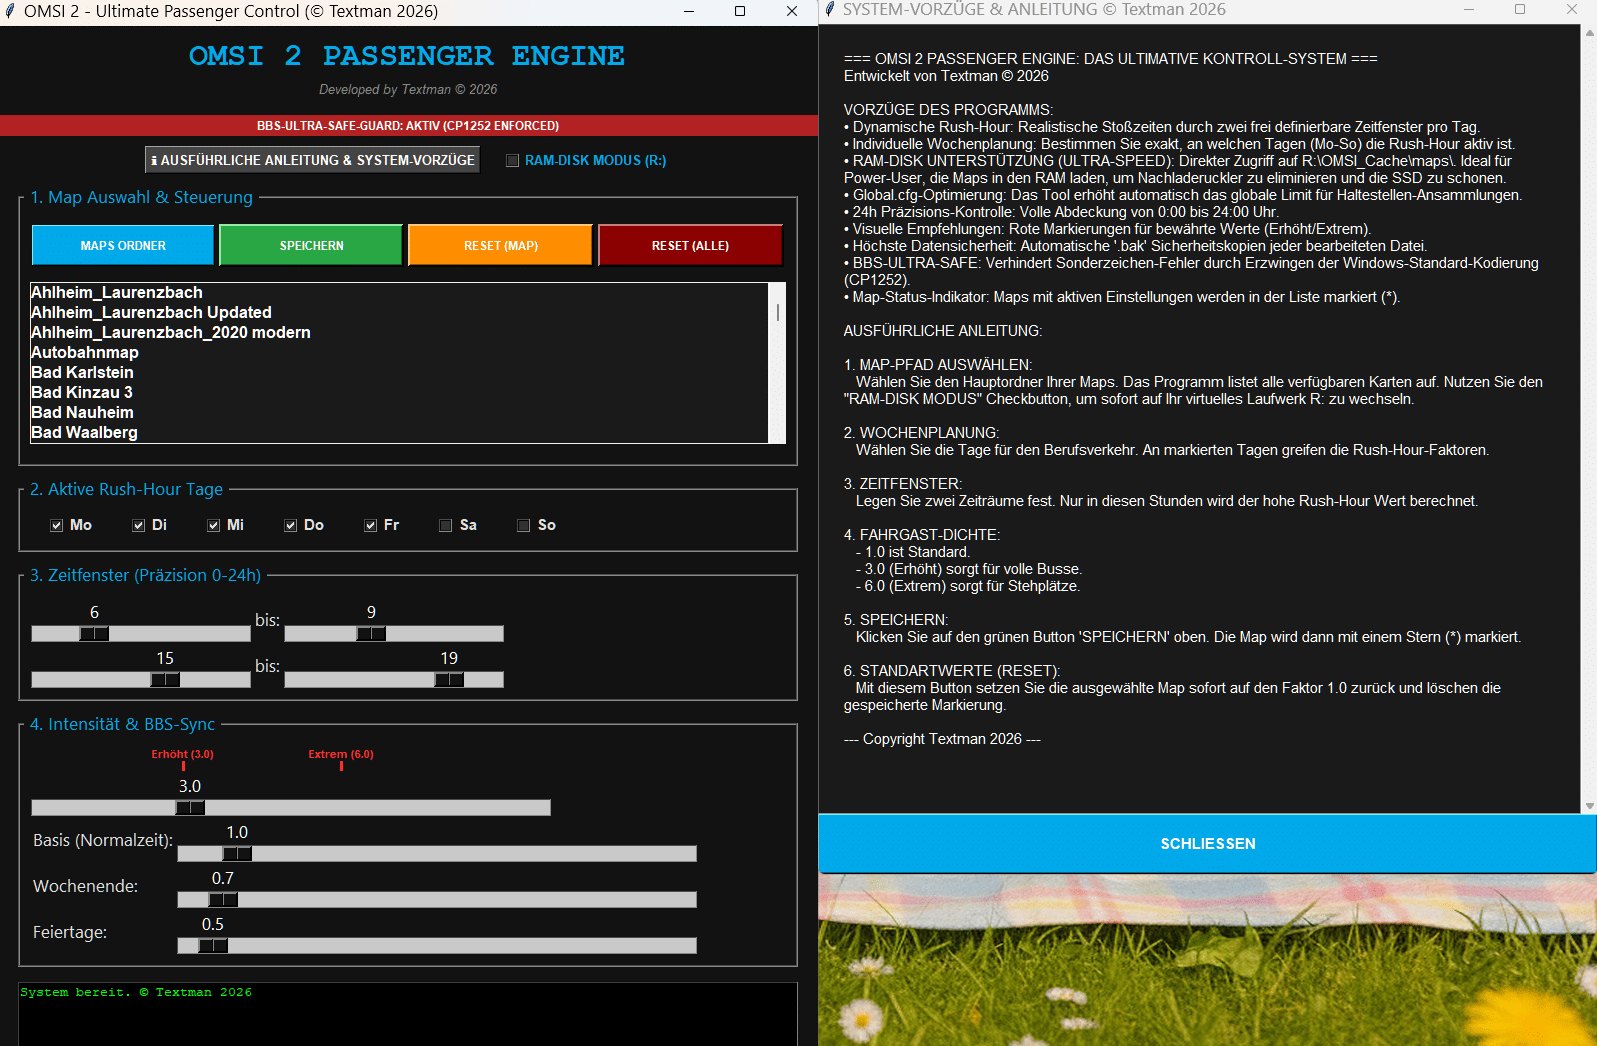Click the SCHLIESSEN button in help window
Viewport: 1597px width, 1046px height.
[1207, 844]
